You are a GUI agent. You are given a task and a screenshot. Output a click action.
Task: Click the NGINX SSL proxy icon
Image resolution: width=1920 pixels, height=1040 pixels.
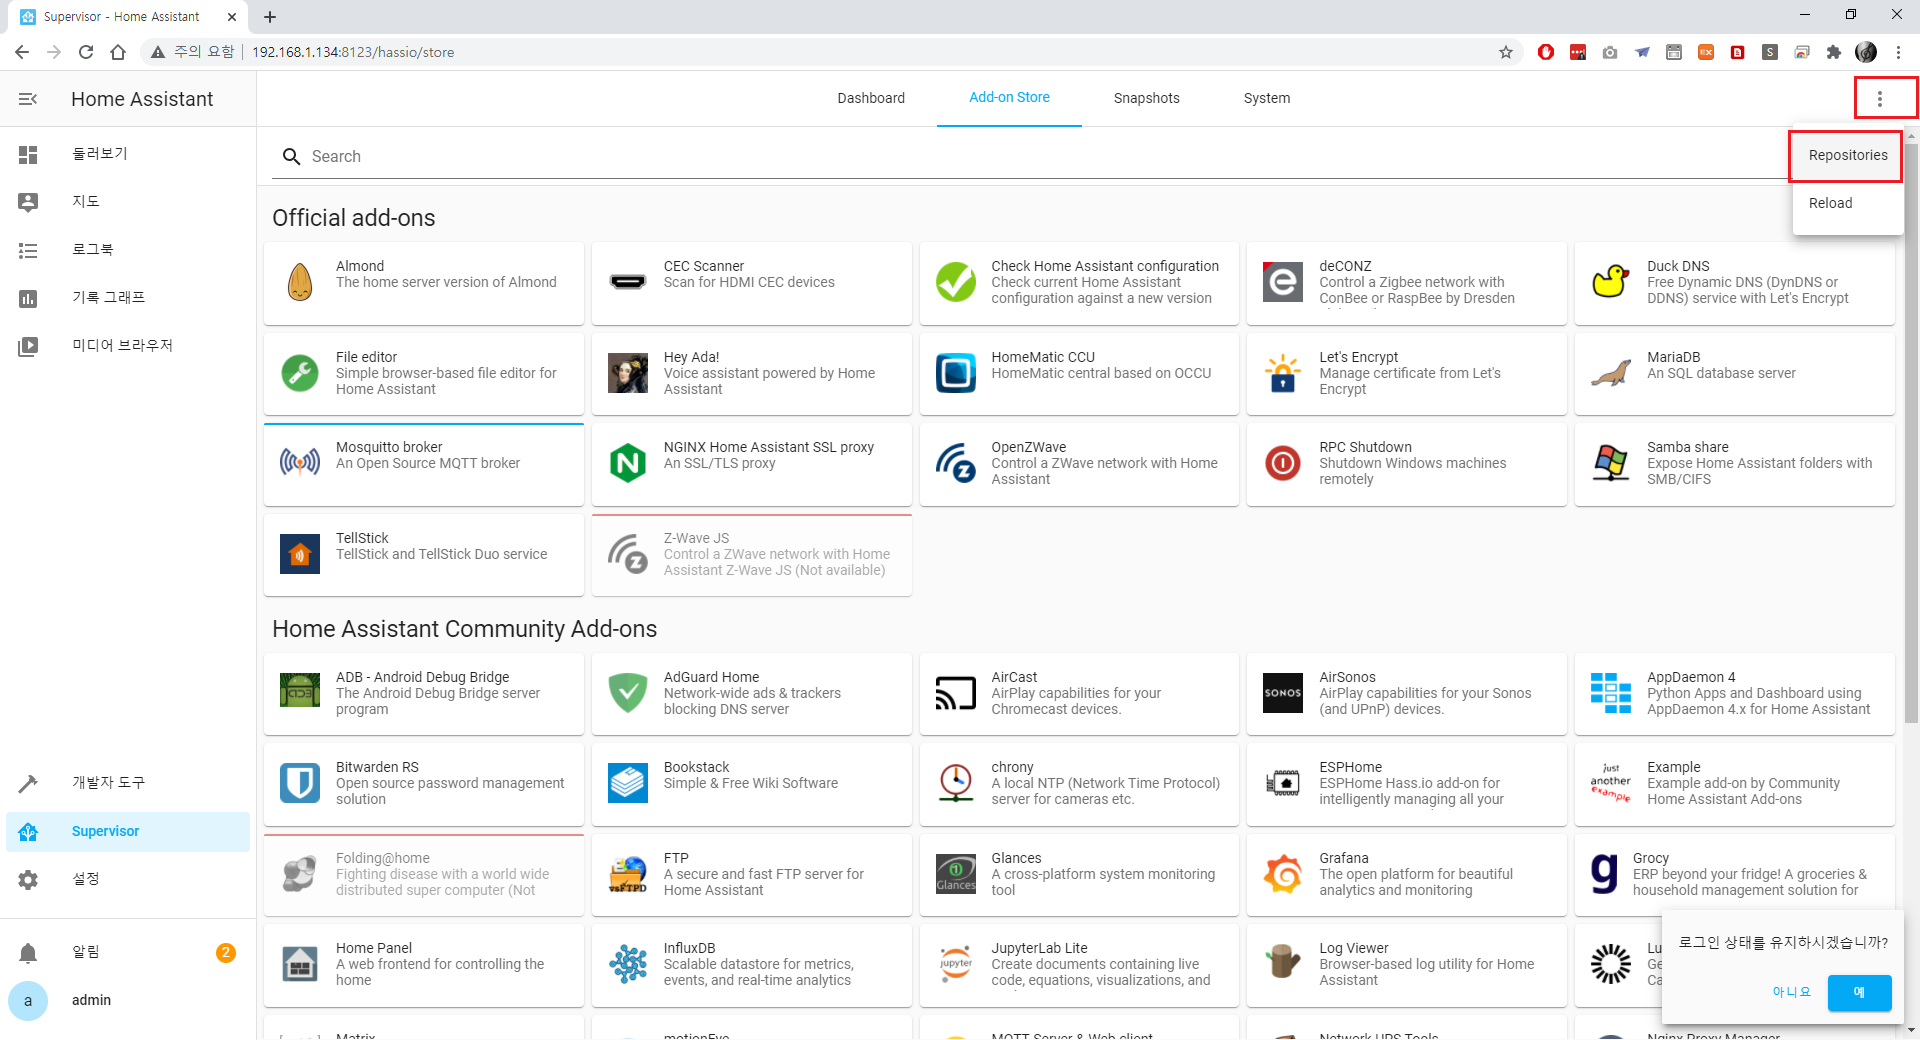coord(628,463)
